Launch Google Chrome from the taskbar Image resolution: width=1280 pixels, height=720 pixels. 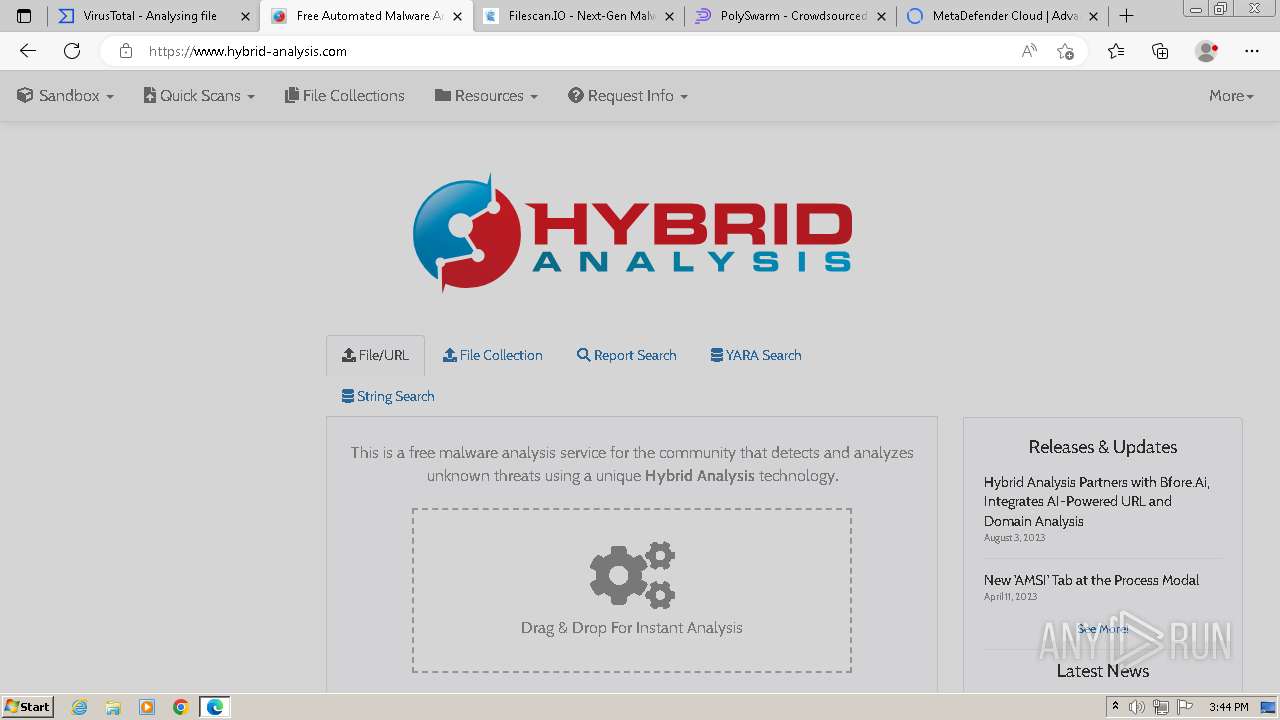click(x=181, y=707)
